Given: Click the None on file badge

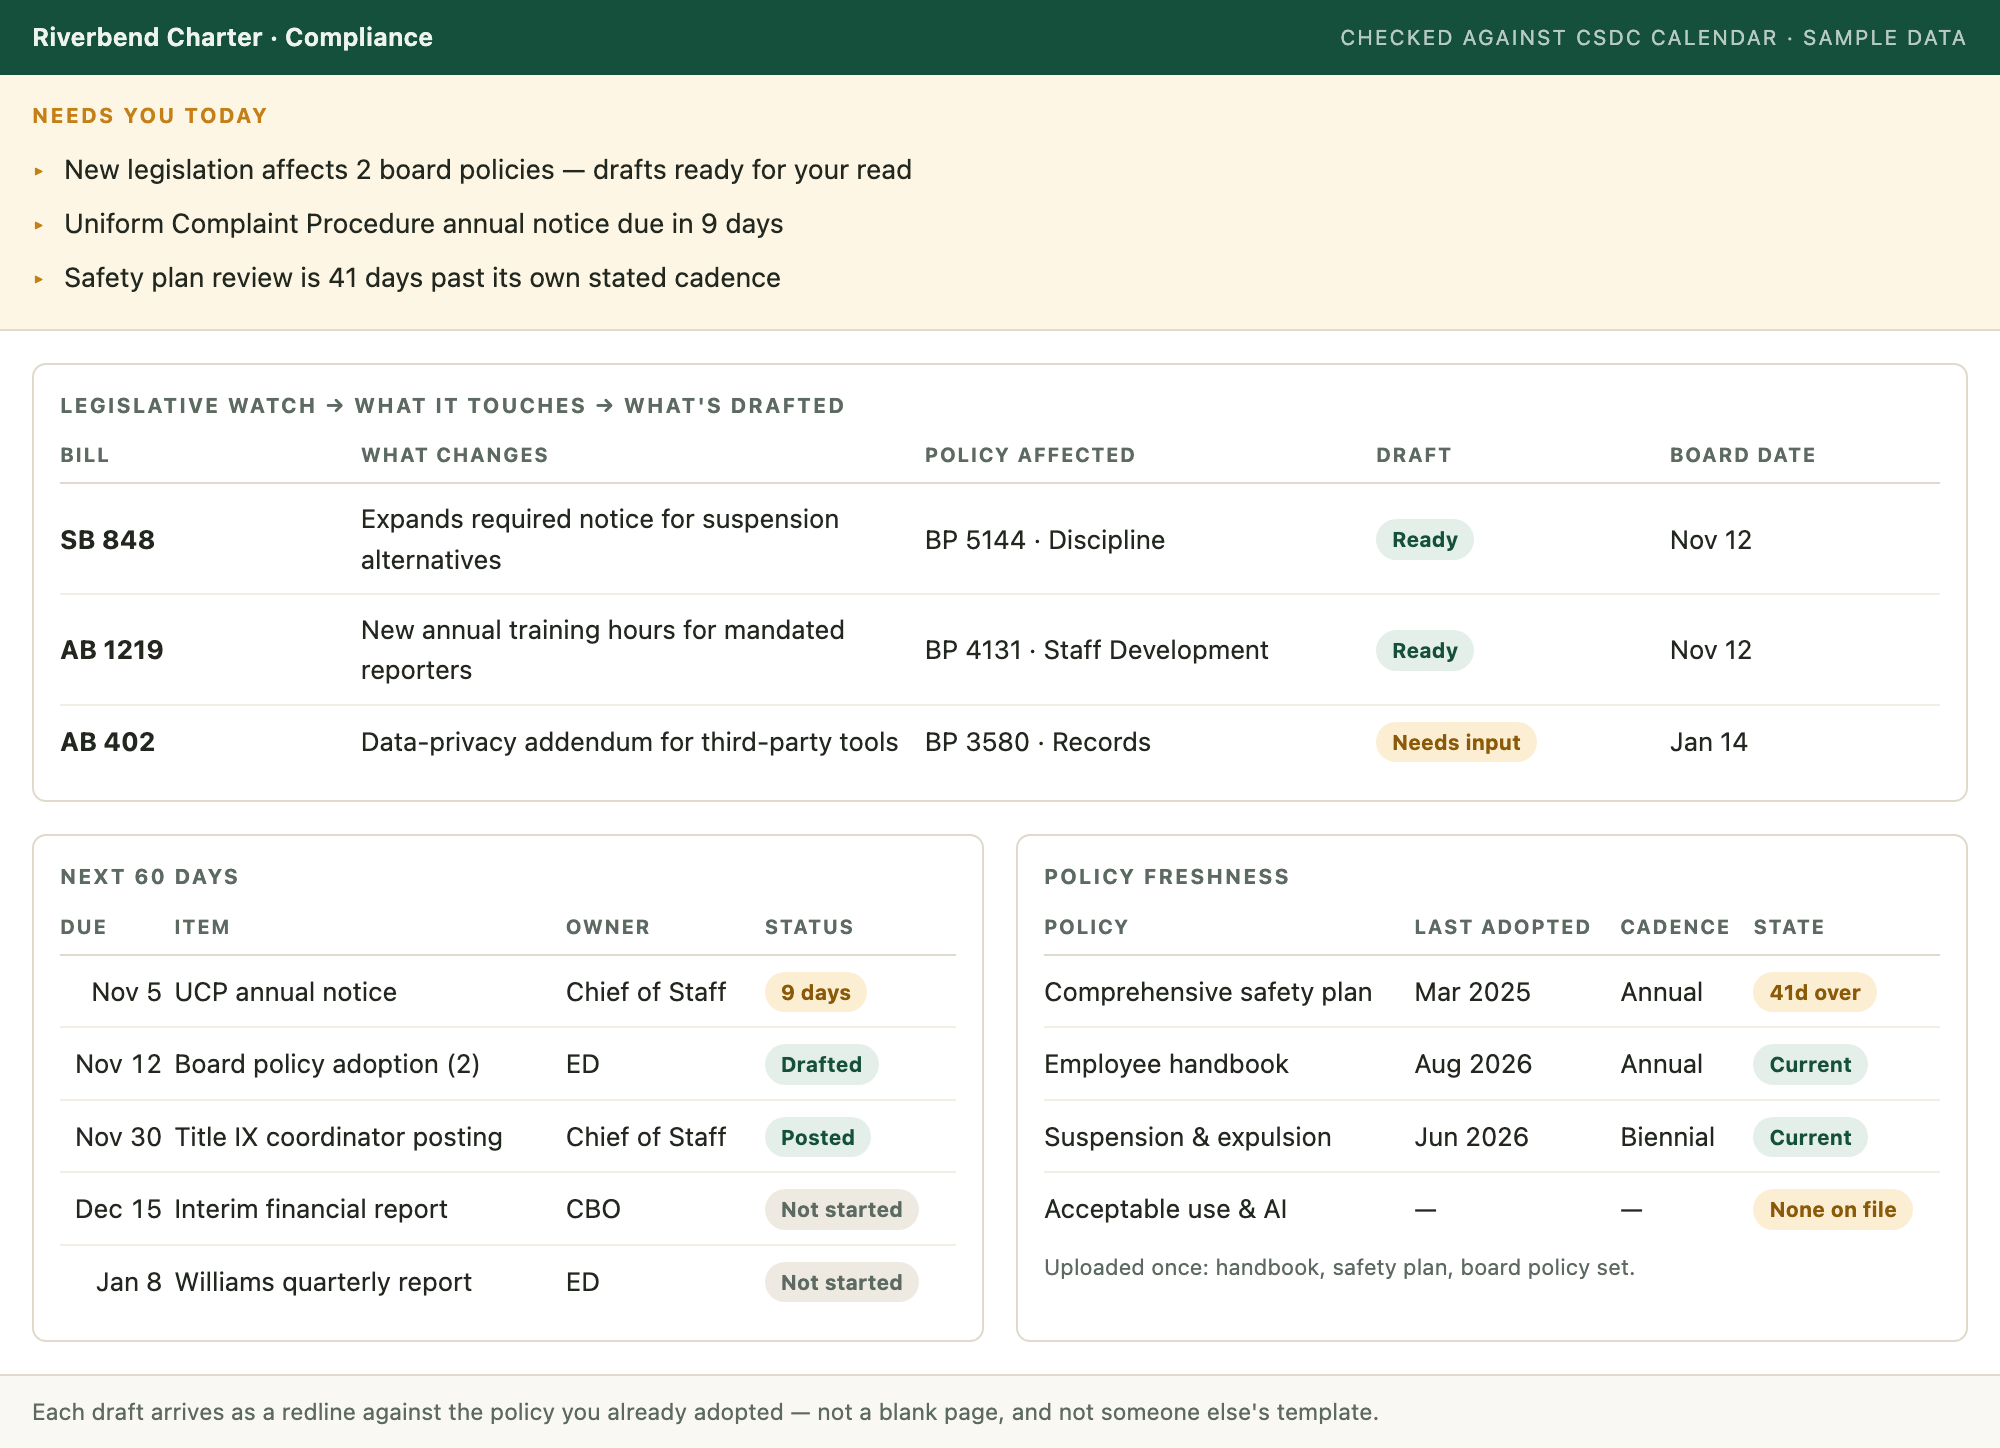Looking at the screenshot, I should click(1833, 1209).
